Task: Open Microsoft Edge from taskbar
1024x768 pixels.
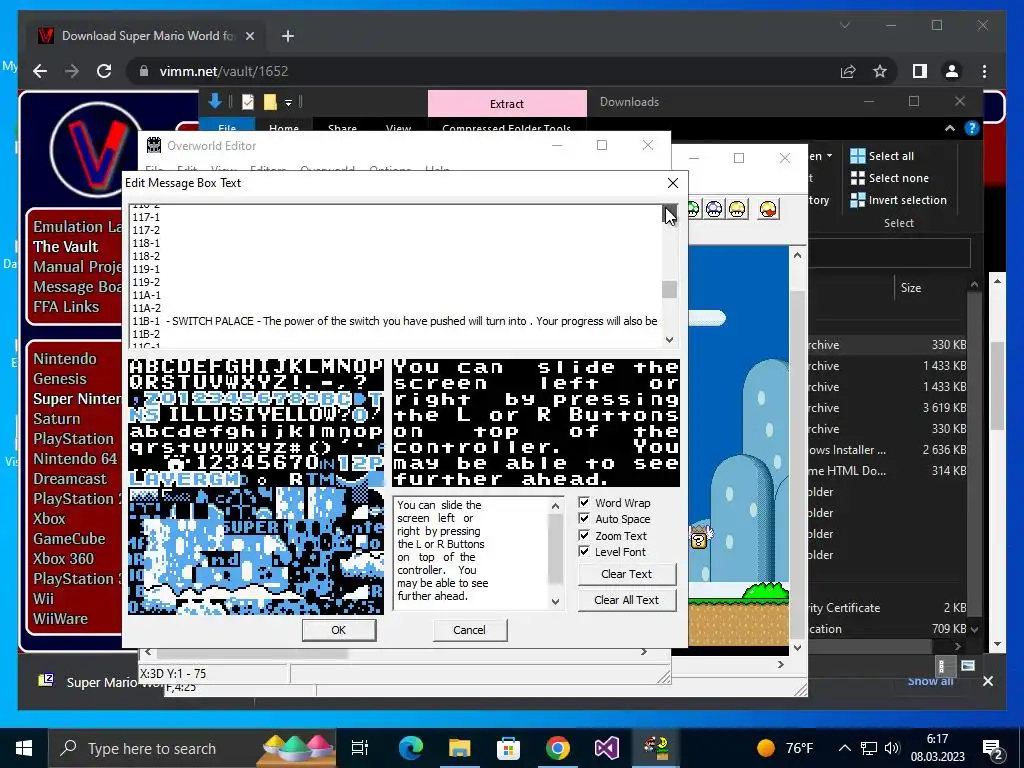Action: point(411,748)
